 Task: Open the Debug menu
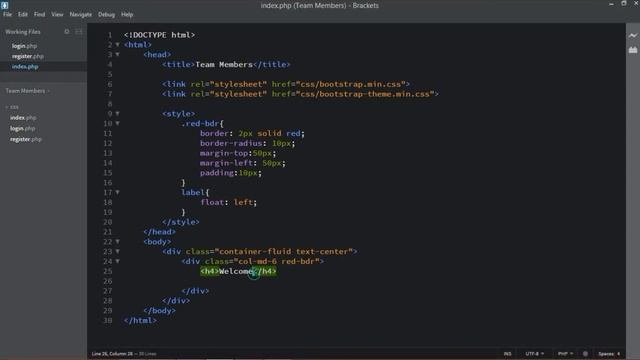pyautogui.click(x=106, y=14)
